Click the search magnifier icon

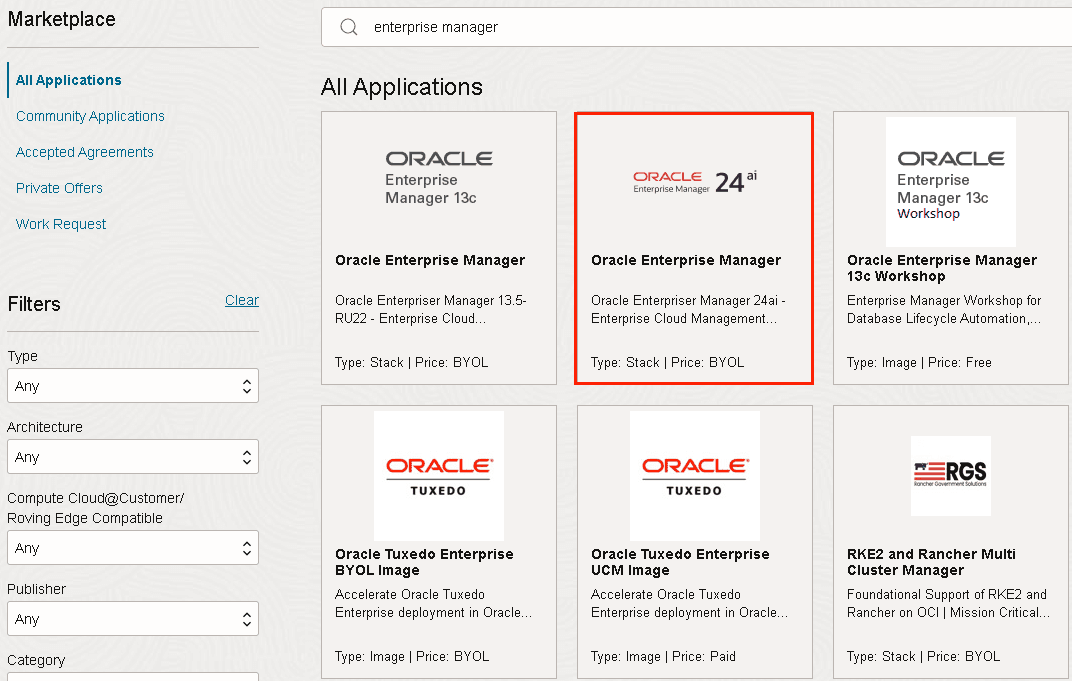pyautogui.click(x=349, y=27)
